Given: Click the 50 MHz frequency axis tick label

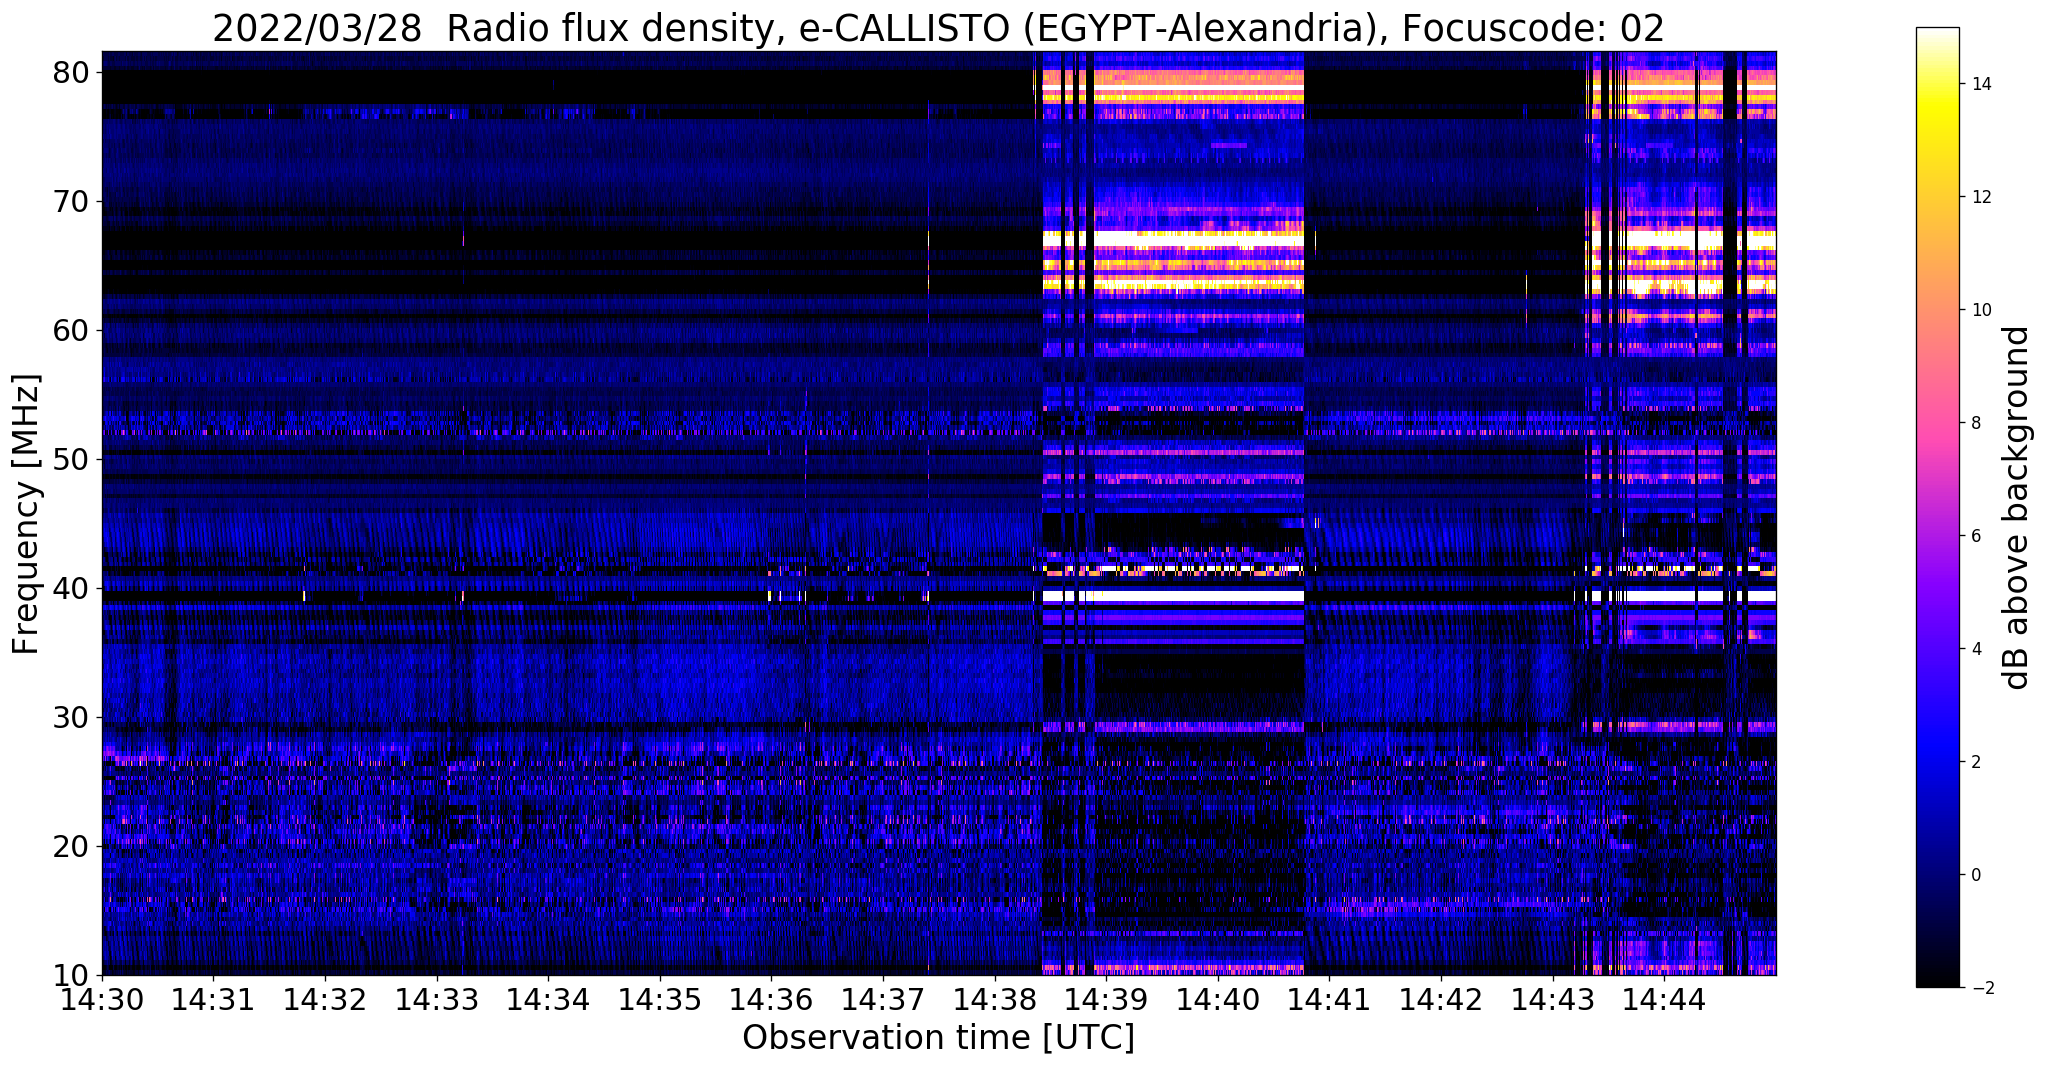Looking at the screenshot, I should [x=73, y=459].
